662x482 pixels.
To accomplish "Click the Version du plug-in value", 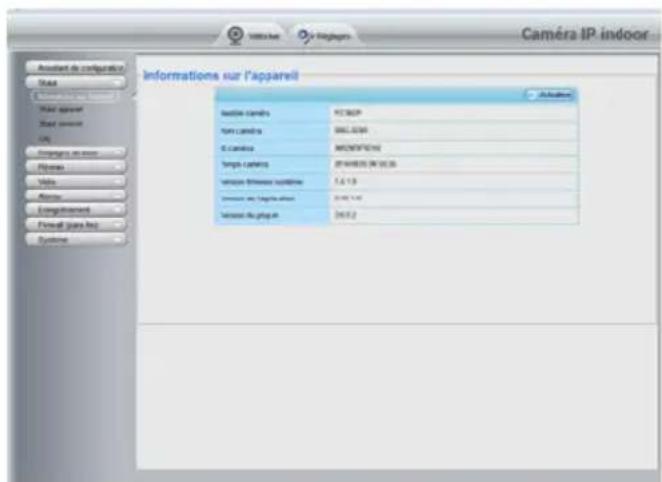I will [x=454, y=215].
